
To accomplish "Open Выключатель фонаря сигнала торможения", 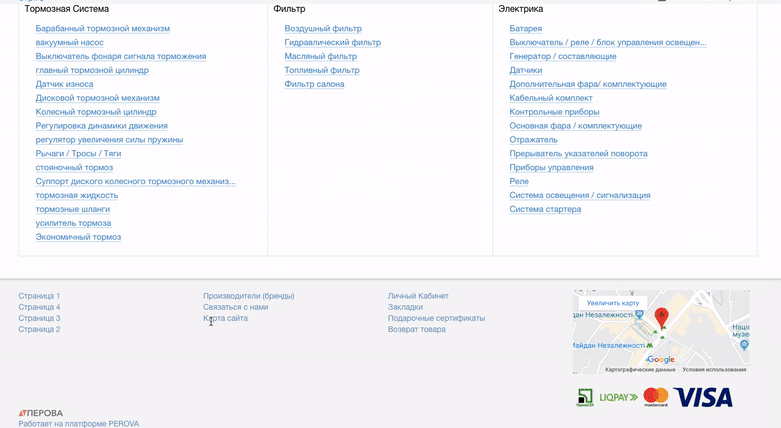I will (121, 56).
